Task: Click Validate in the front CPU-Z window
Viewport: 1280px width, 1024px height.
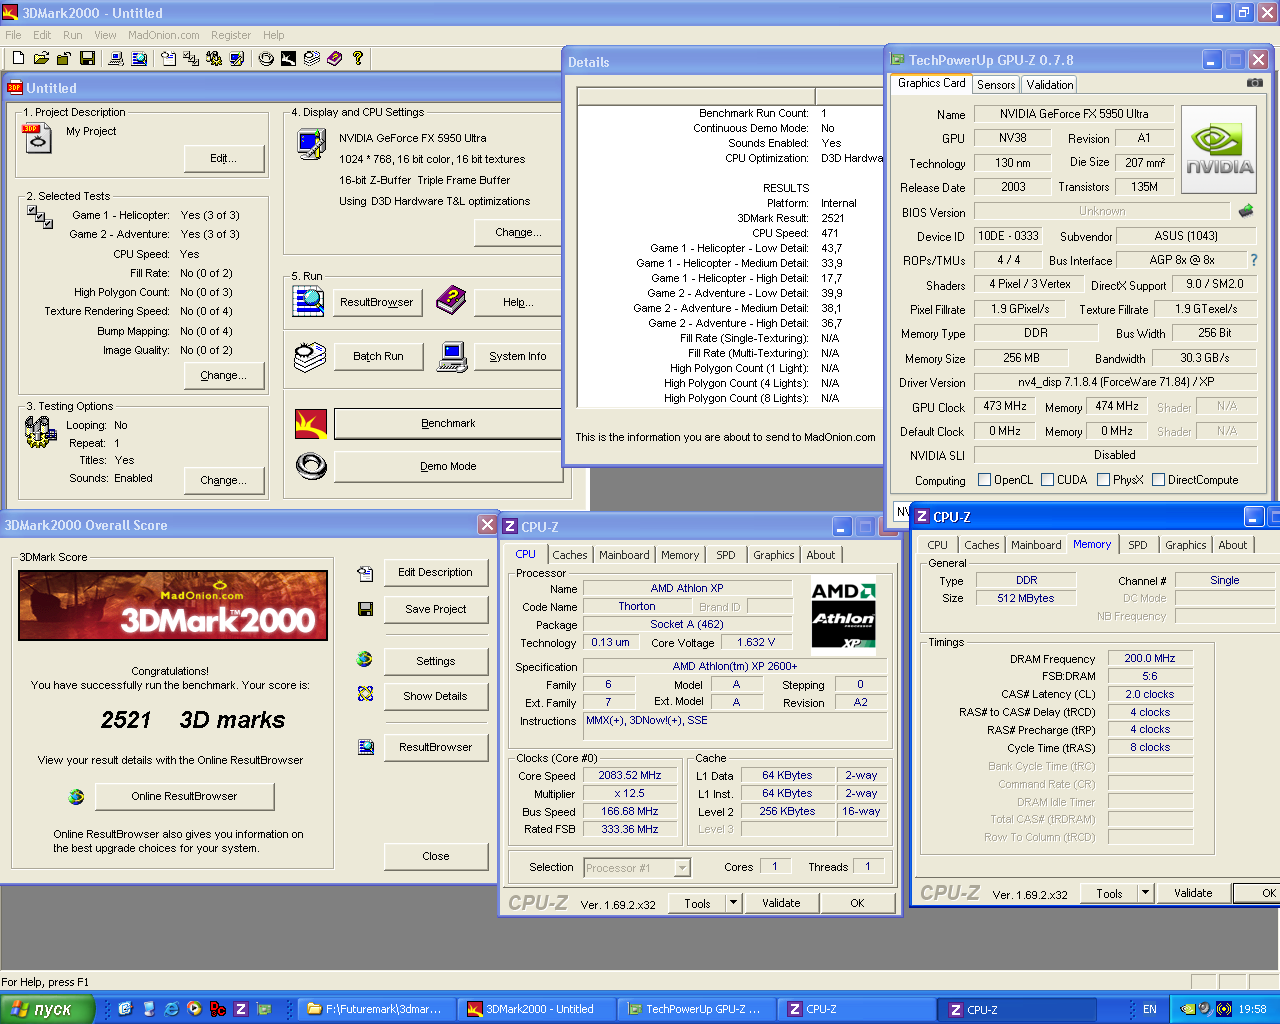Action: click(x=781, y=903)
